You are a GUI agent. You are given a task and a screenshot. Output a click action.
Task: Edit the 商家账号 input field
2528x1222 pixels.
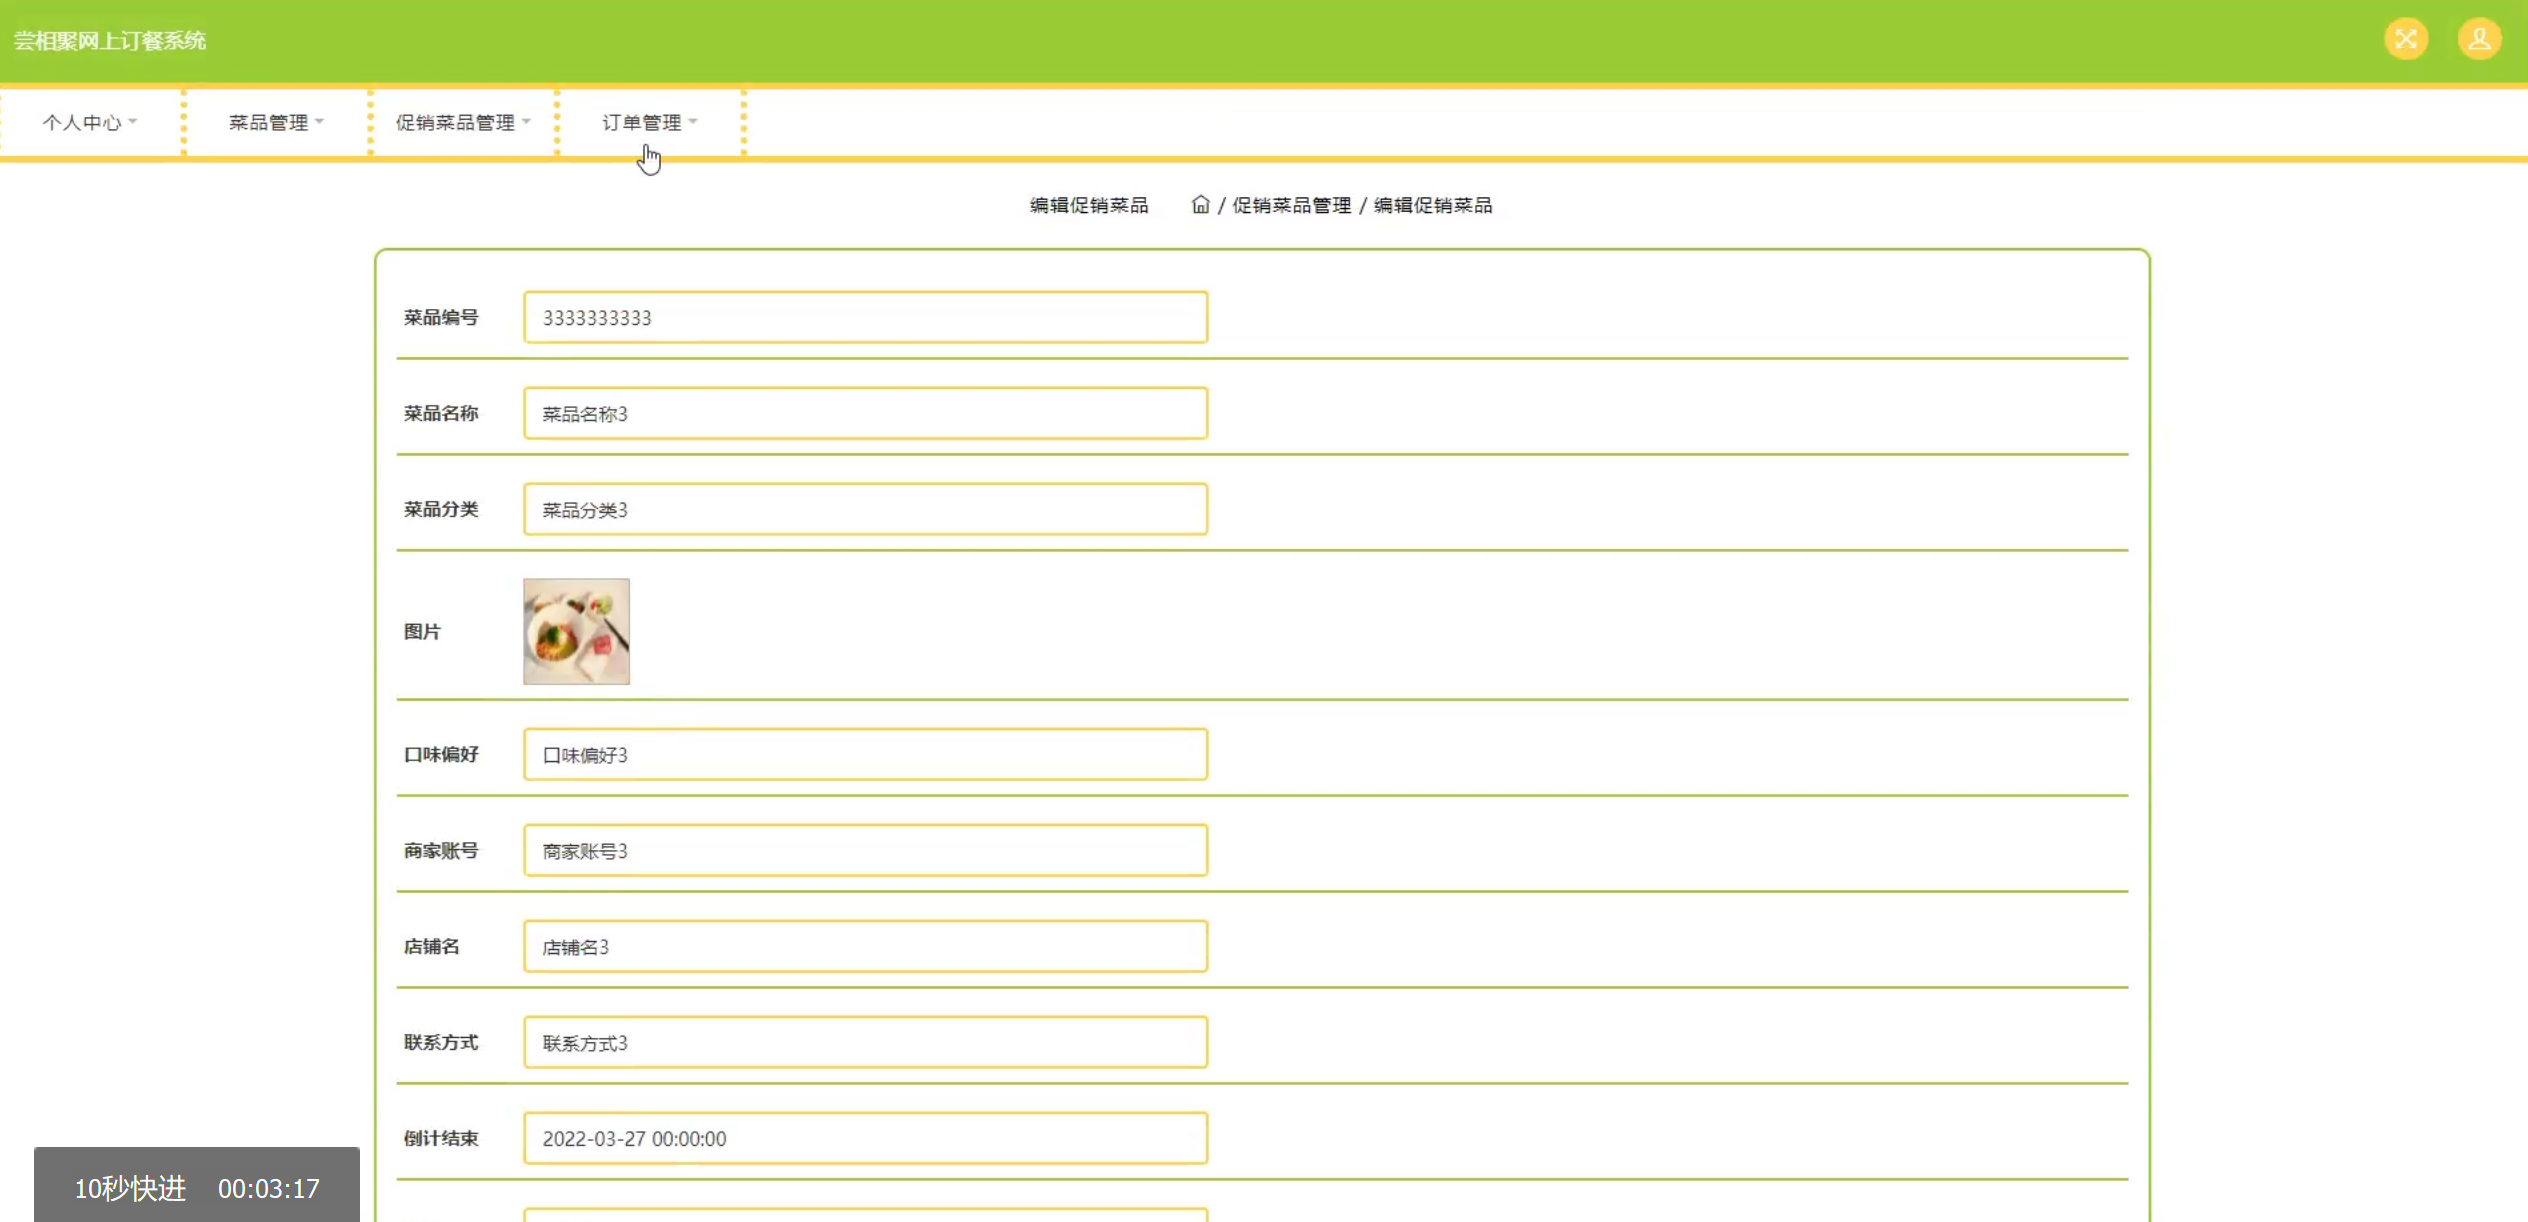point(865,850)
